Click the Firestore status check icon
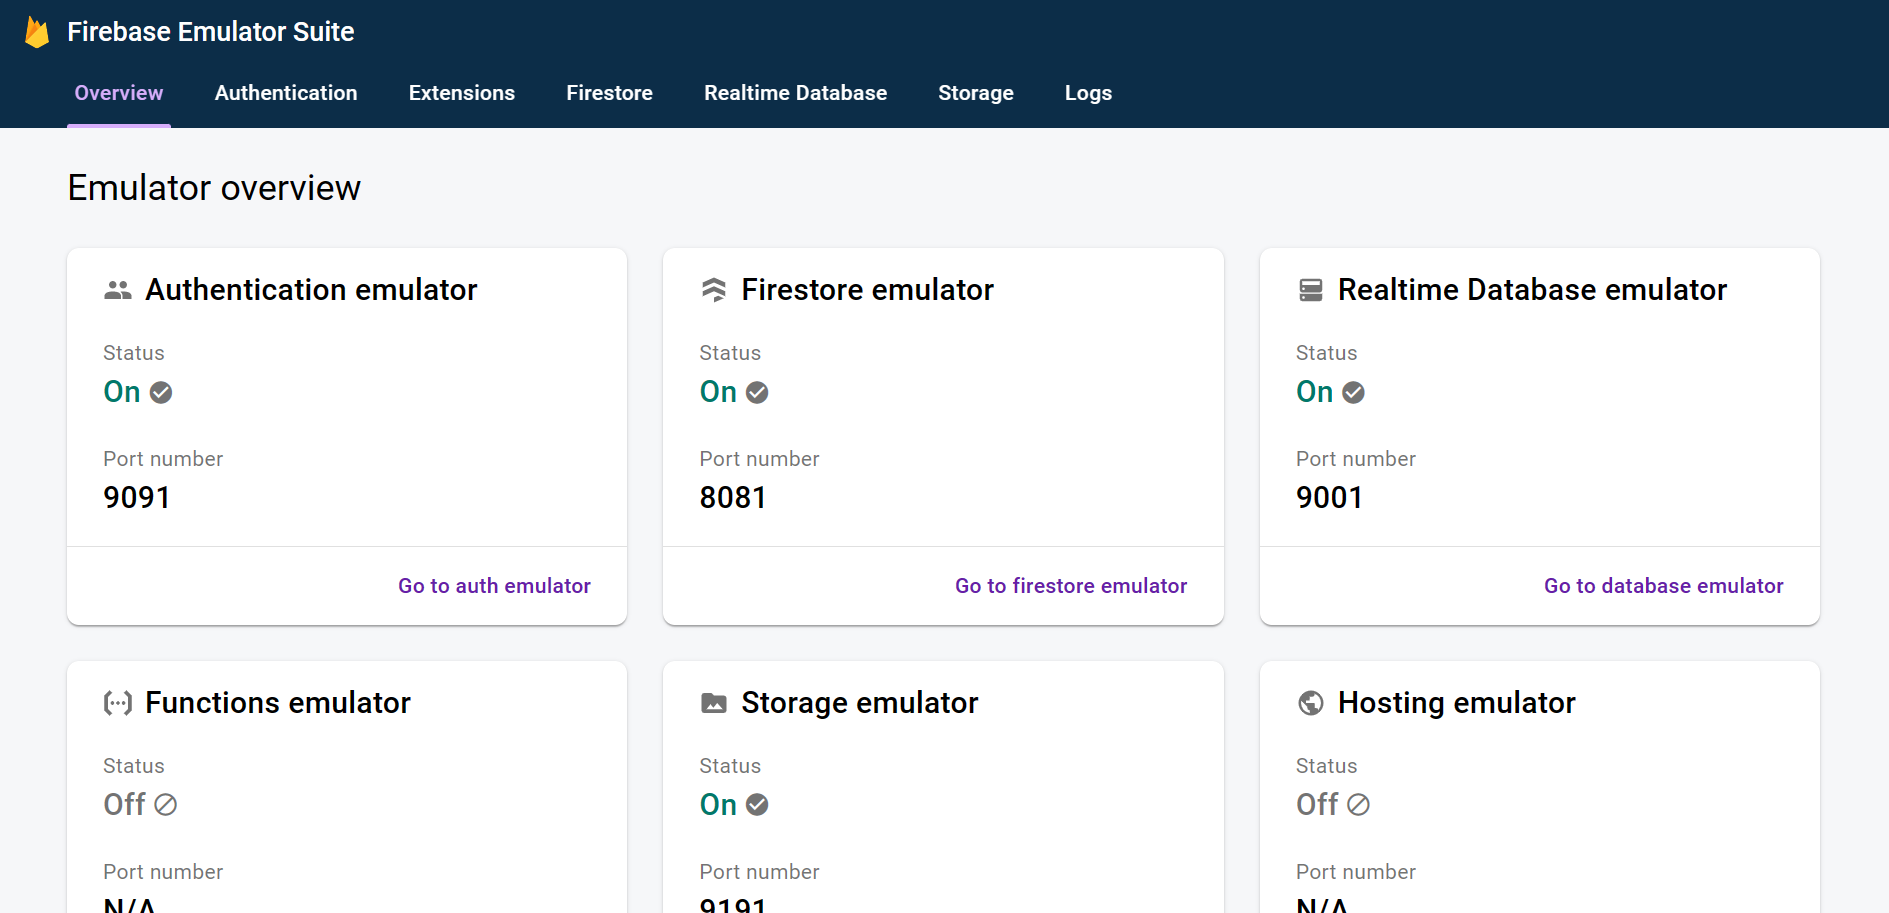Viewport: 1889px width, 913px height. pyautogui.click(x=757, y=392)
